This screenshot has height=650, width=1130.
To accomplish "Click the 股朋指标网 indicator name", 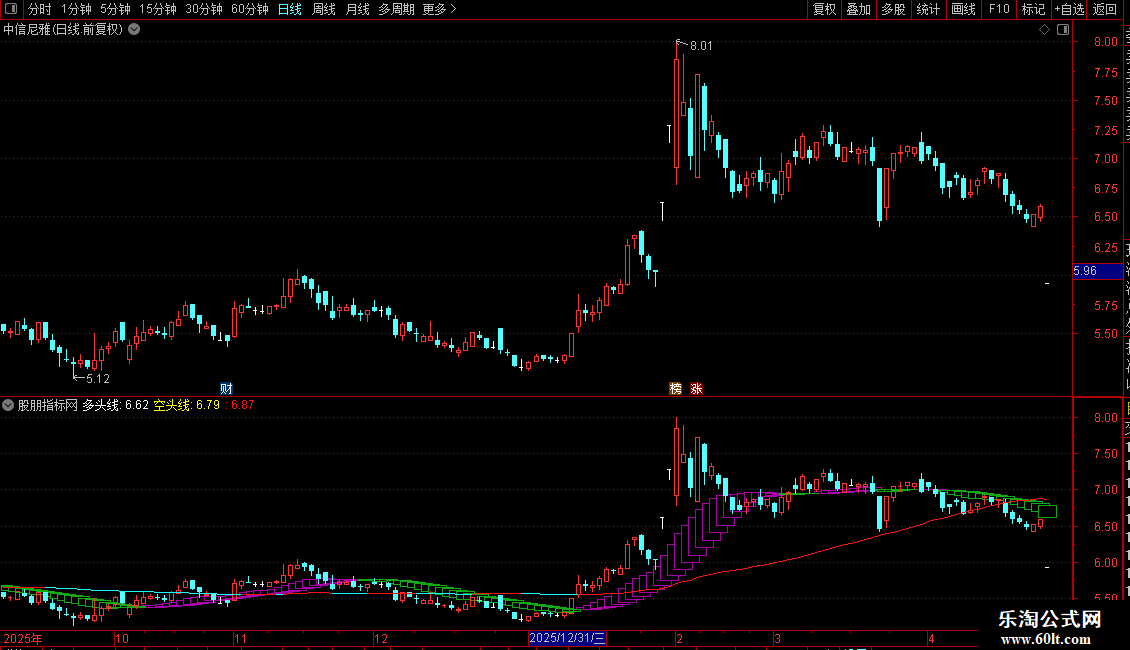I will 48,405.
